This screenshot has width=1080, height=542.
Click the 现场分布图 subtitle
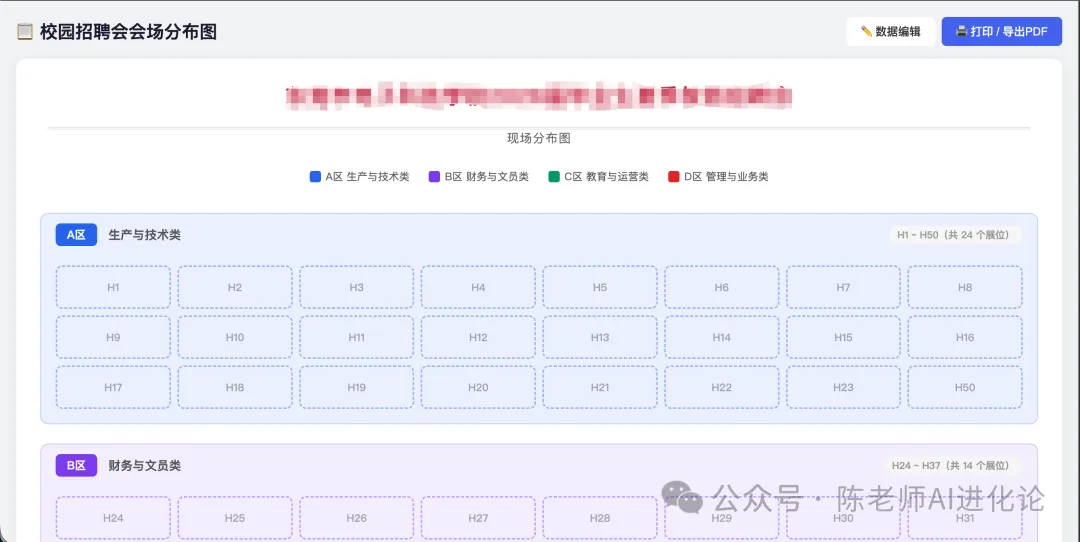click(539, 138)
